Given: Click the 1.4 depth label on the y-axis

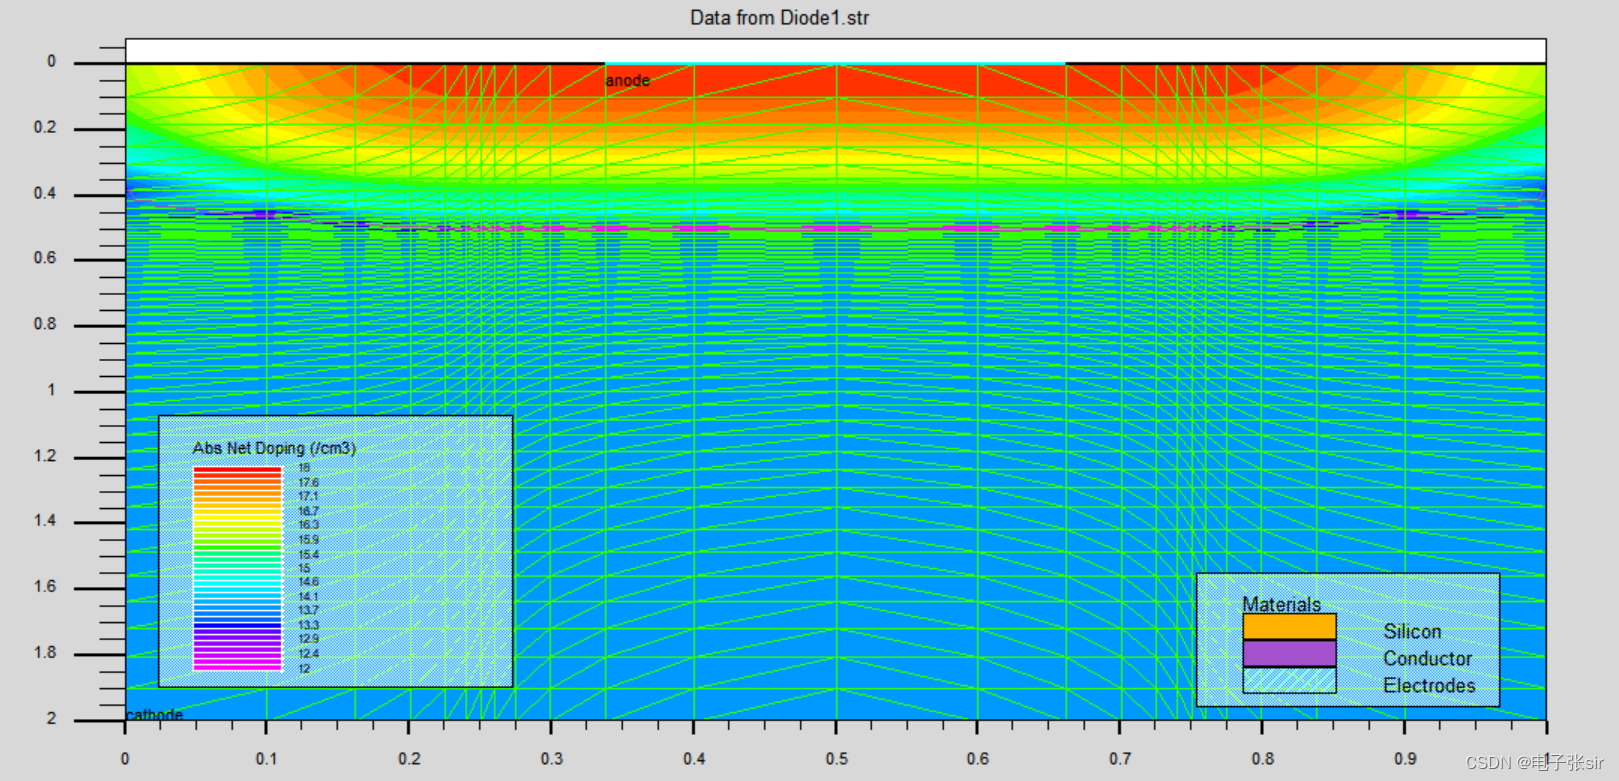Looking at the screenshot, I should [45, 521].
